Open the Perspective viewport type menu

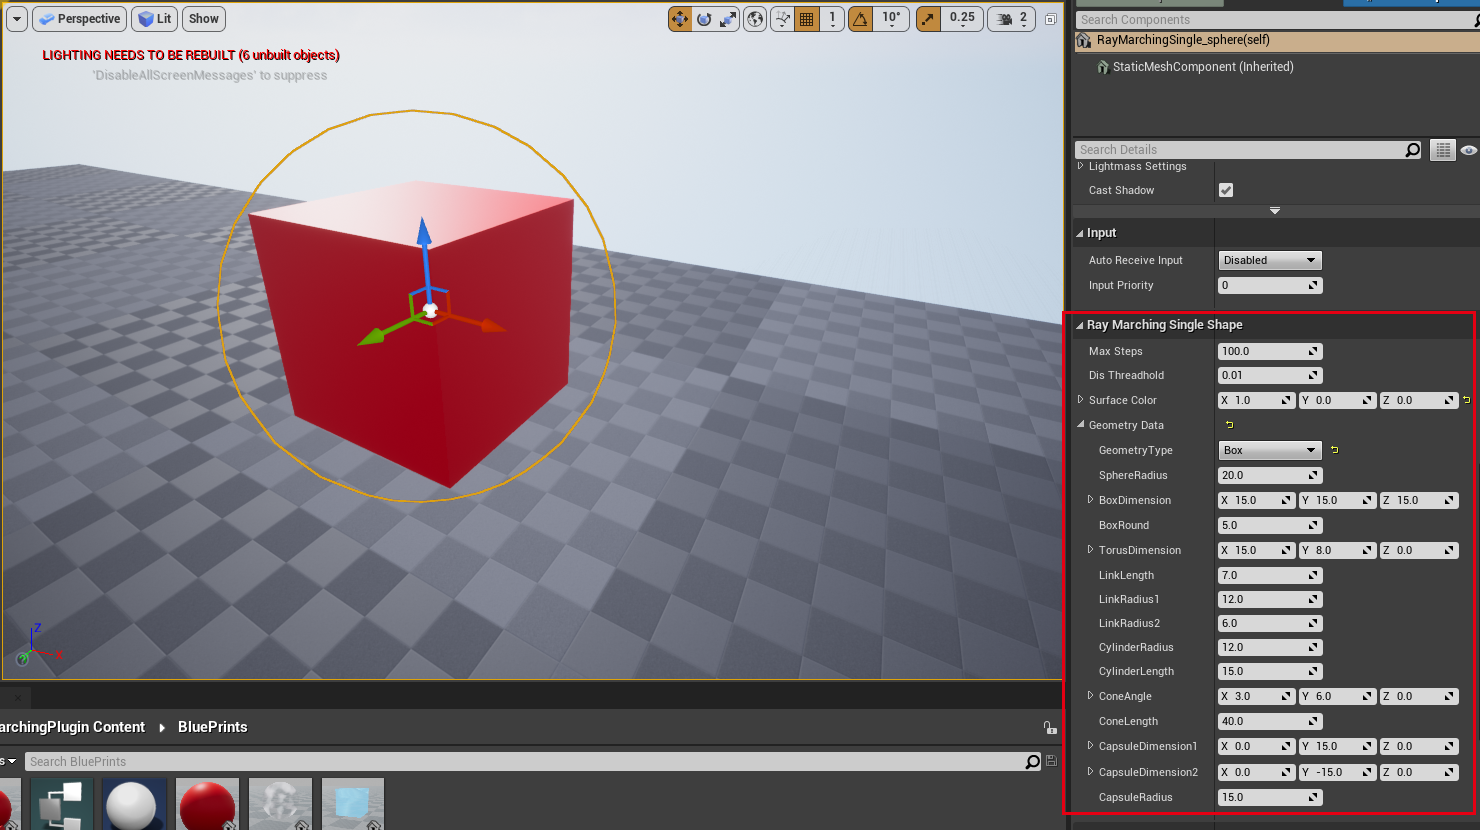point(80,19)
